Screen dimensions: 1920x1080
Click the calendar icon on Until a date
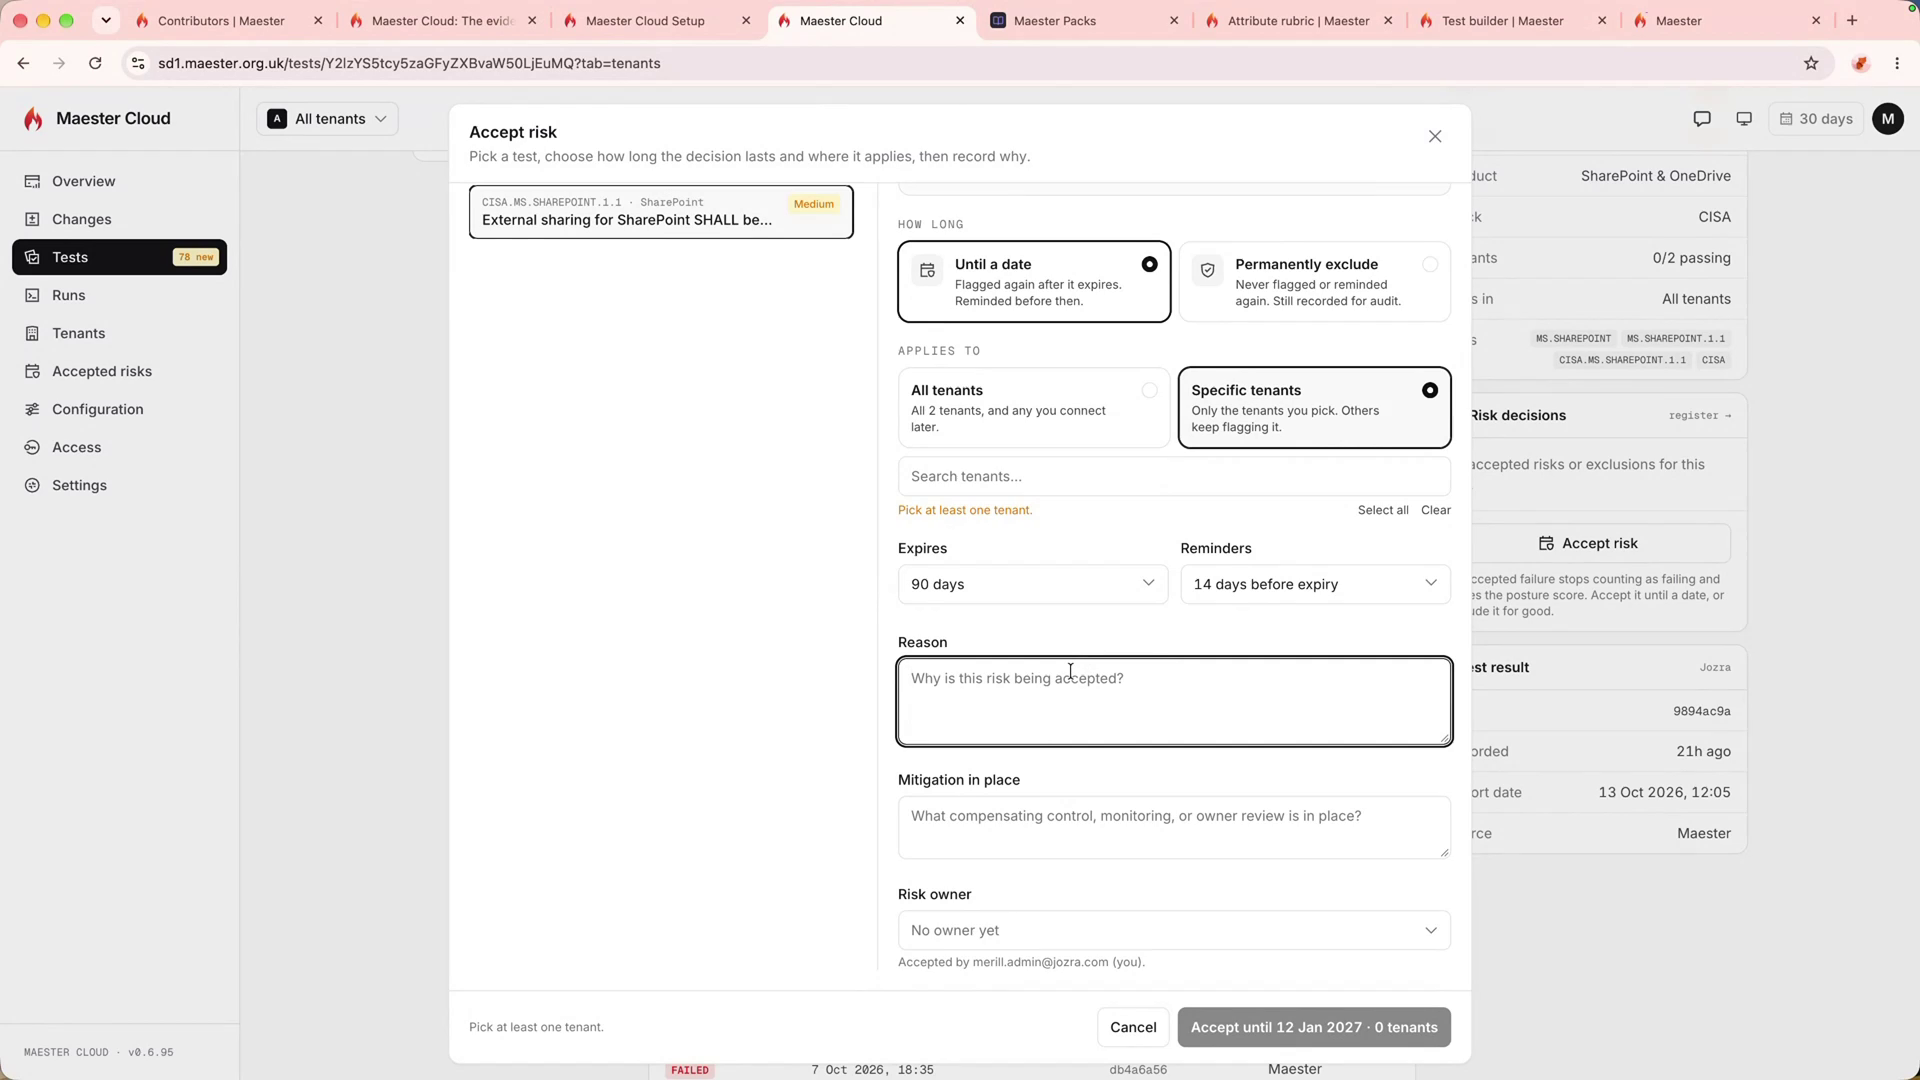927,270
